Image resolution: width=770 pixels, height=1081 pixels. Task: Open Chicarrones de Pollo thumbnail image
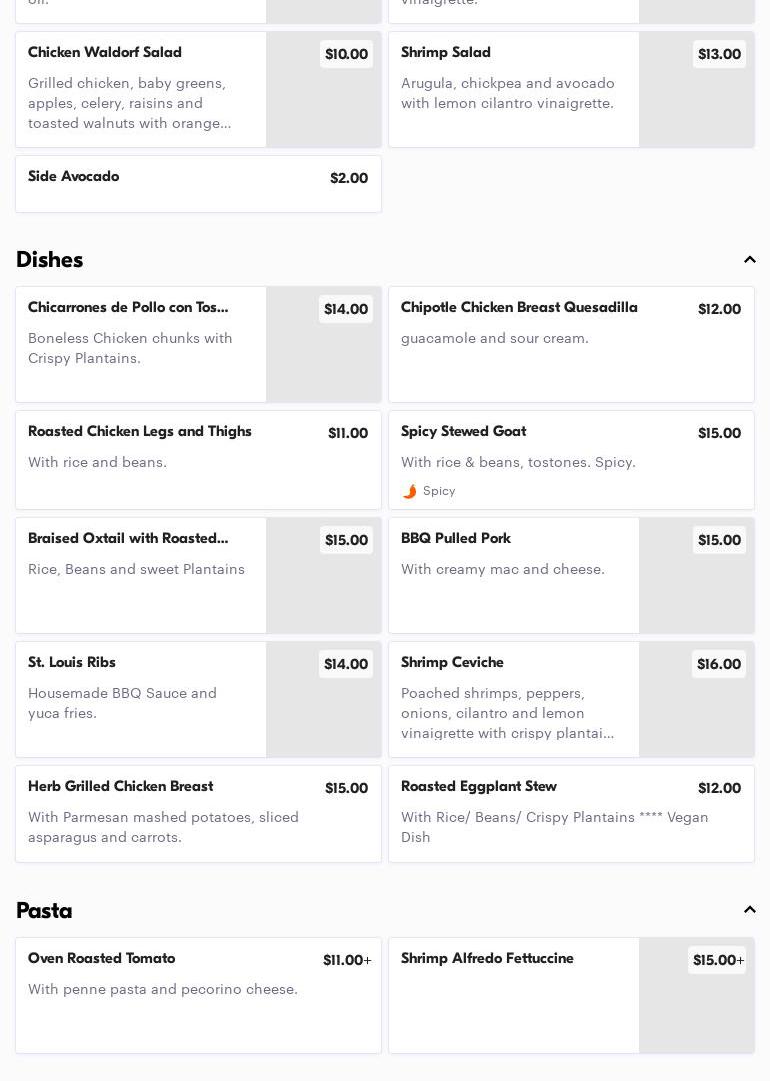click(323, 345)
